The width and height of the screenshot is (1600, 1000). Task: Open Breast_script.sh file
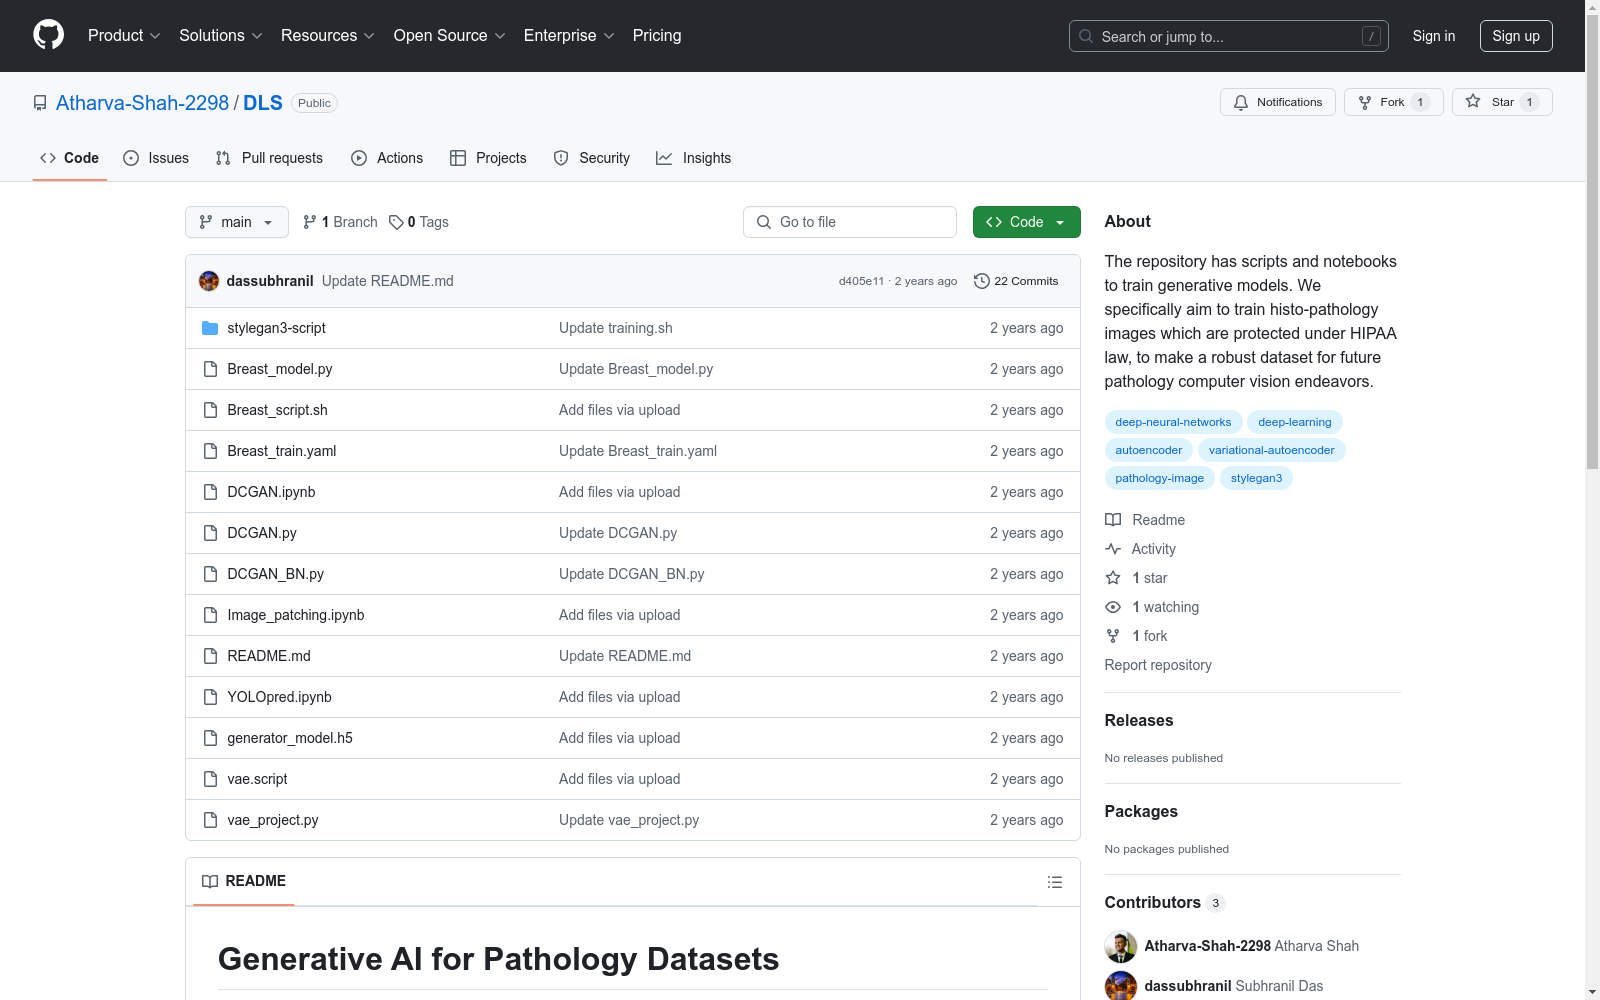(x=277, y=410)
